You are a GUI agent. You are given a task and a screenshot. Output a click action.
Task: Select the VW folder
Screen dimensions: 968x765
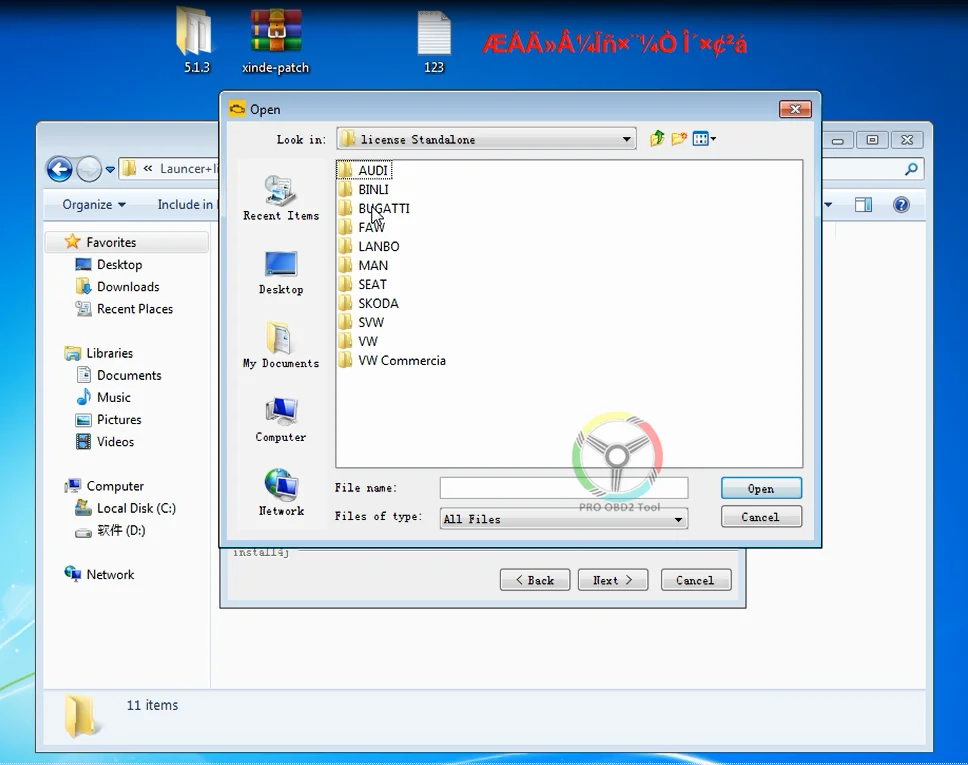point(358,341)
